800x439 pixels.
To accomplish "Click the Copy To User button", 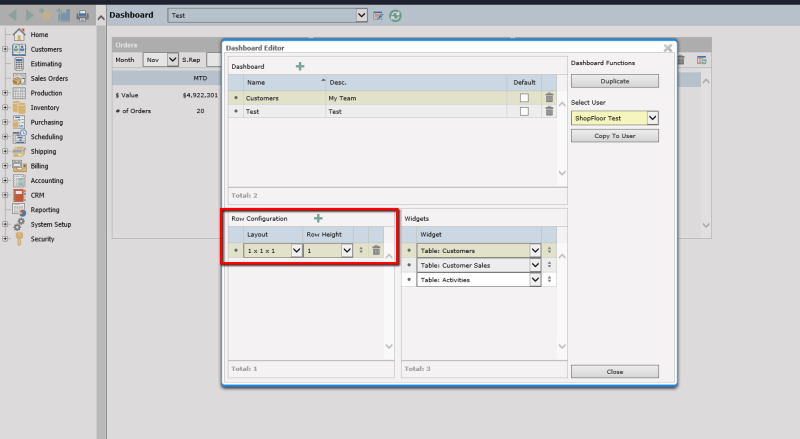I will (x=614, y=135).
